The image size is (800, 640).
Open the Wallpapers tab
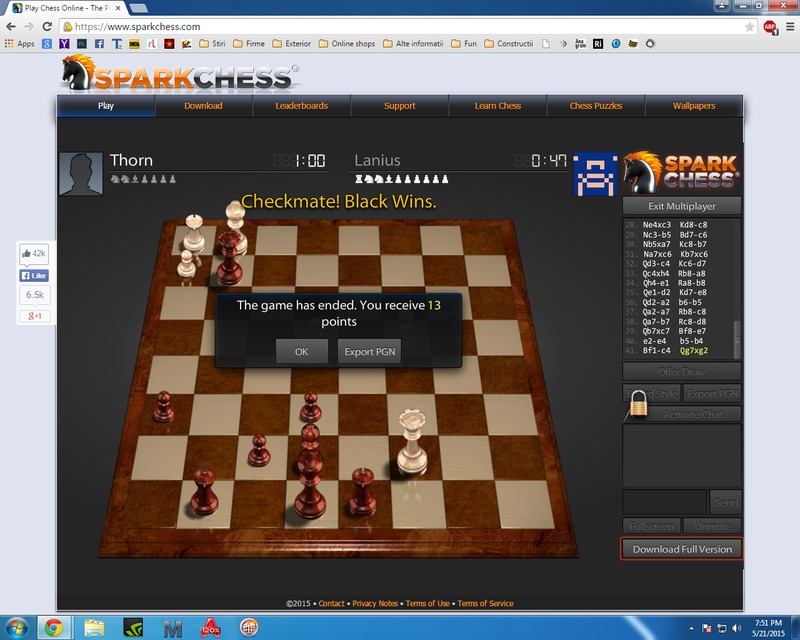(694, 106)
